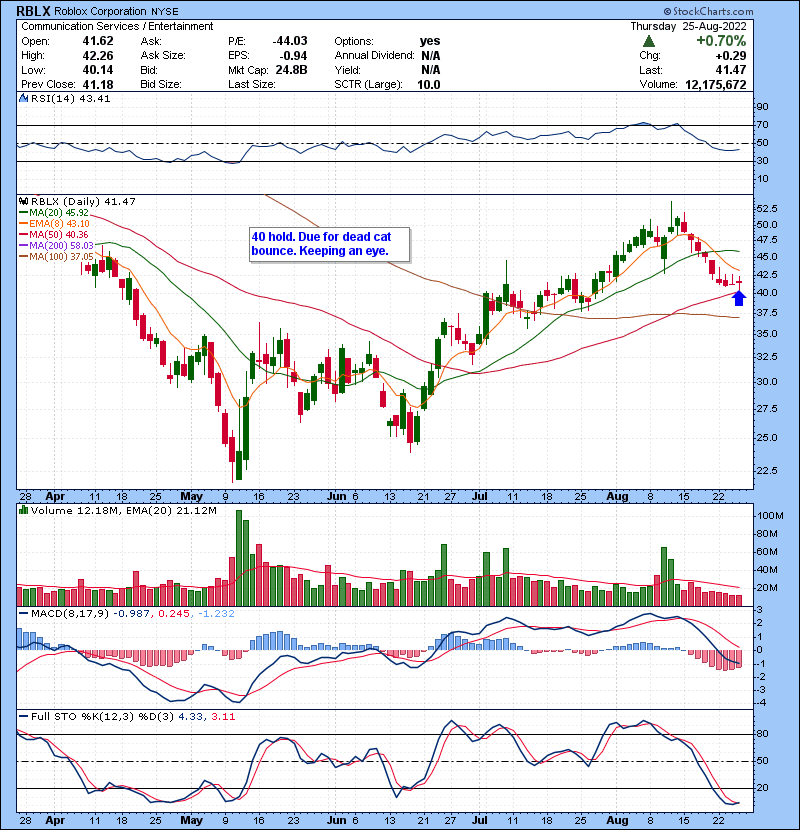Click the Options 'yes' value
The width and height of the screenshot is (800, 830).
(432, 41)
